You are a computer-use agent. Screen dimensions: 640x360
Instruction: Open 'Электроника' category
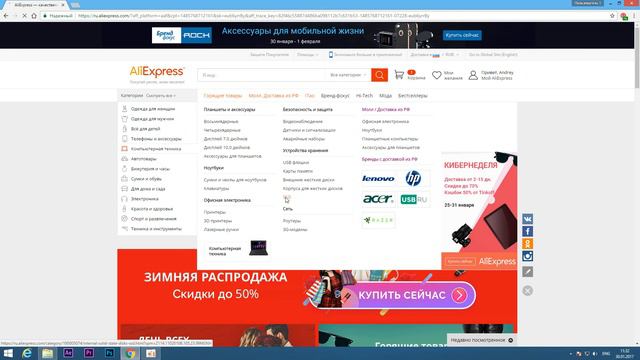point(144,199)
